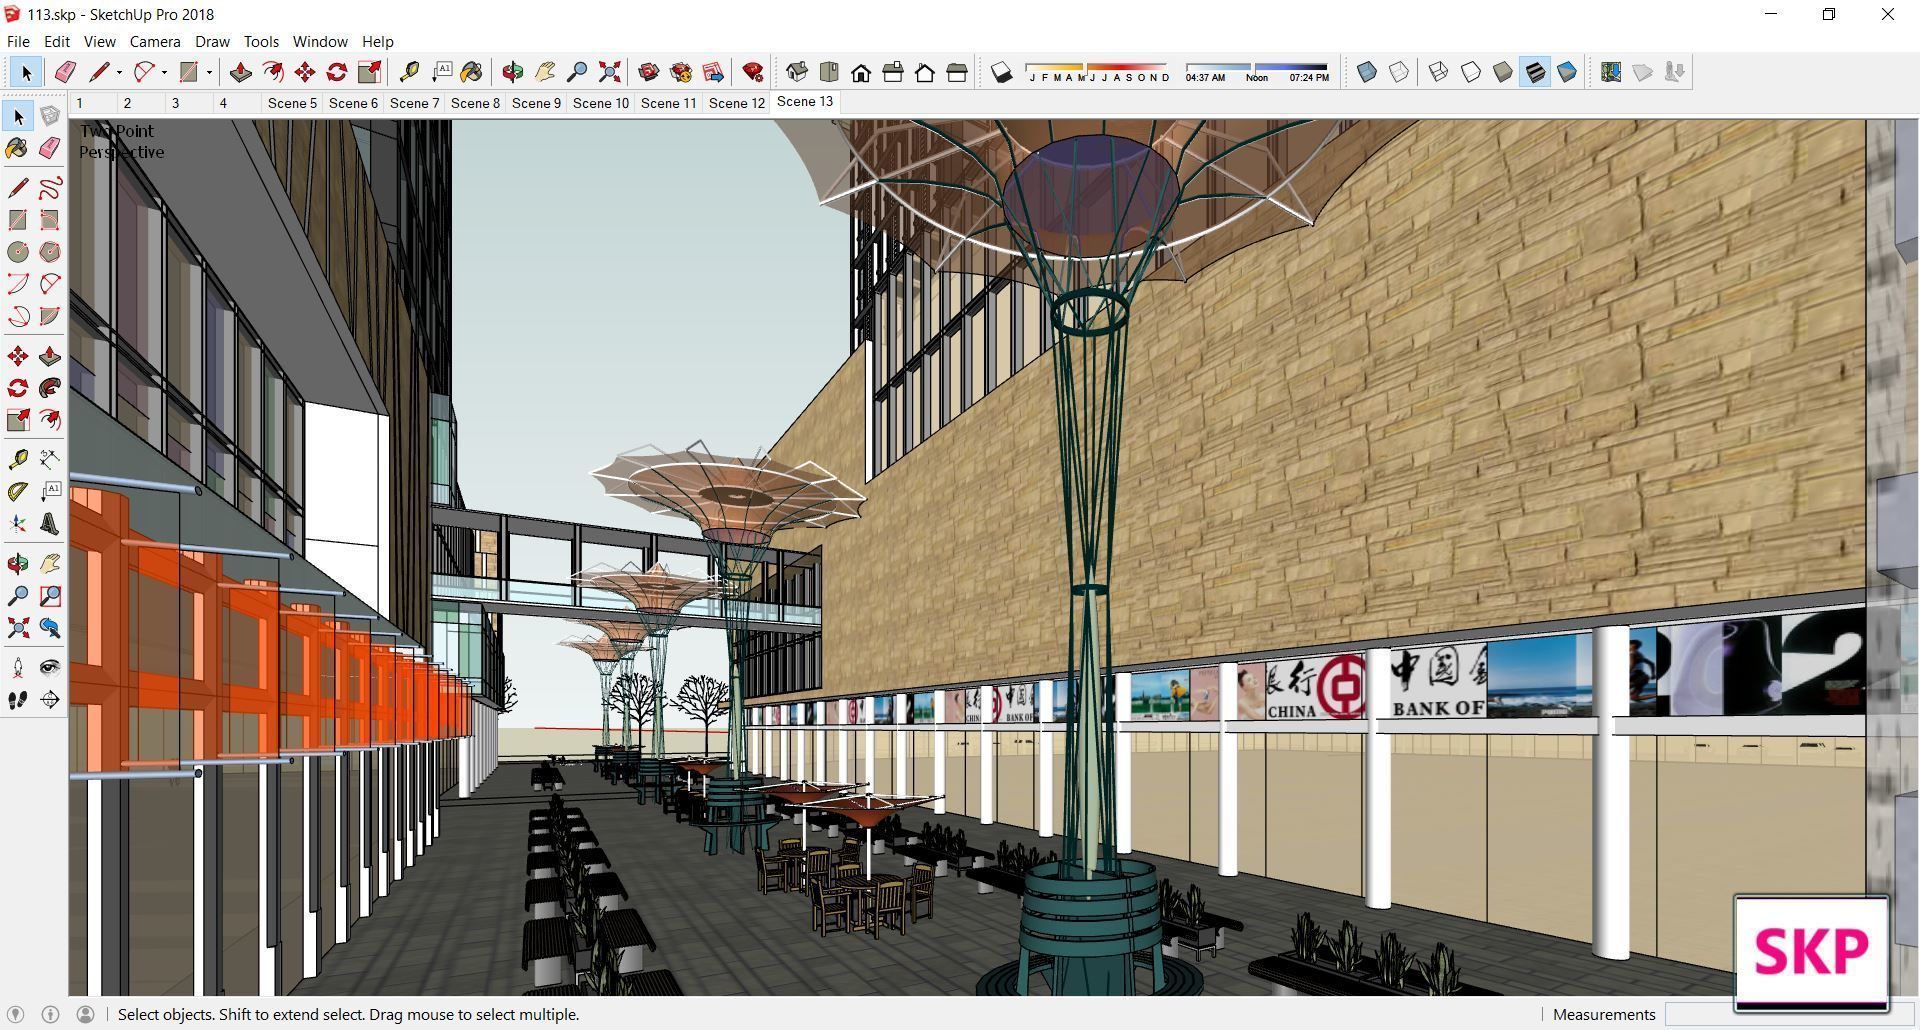Choose the Freehand drawing tool
This screenshot has height=1030, width=1920.
[50, 188]
